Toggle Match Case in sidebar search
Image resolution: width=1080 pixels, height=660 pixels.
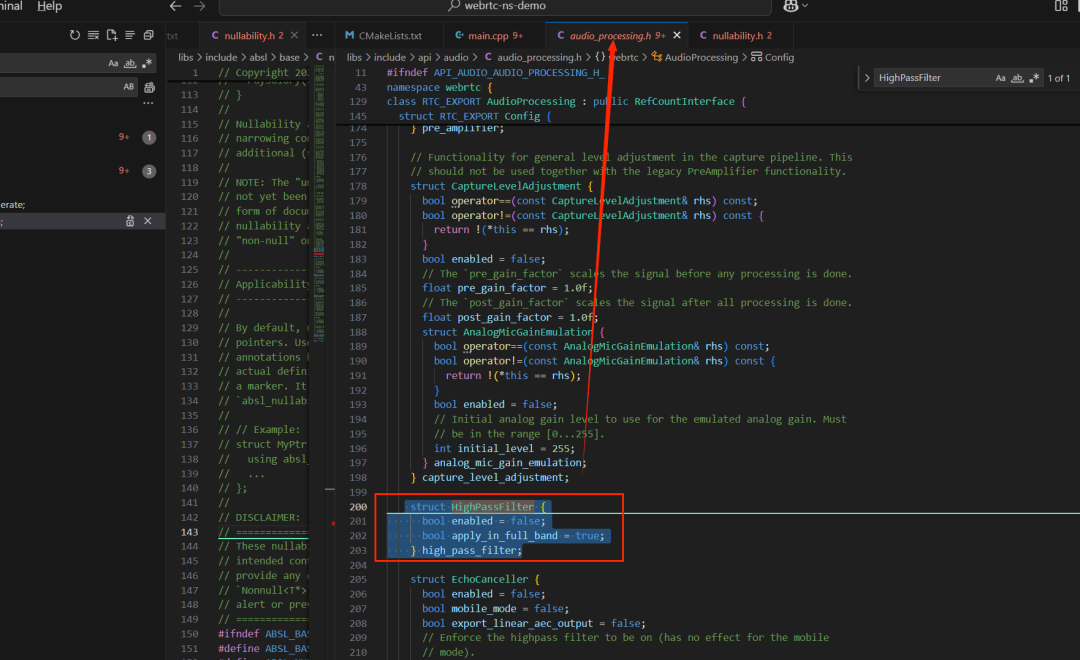pos(113,63)
